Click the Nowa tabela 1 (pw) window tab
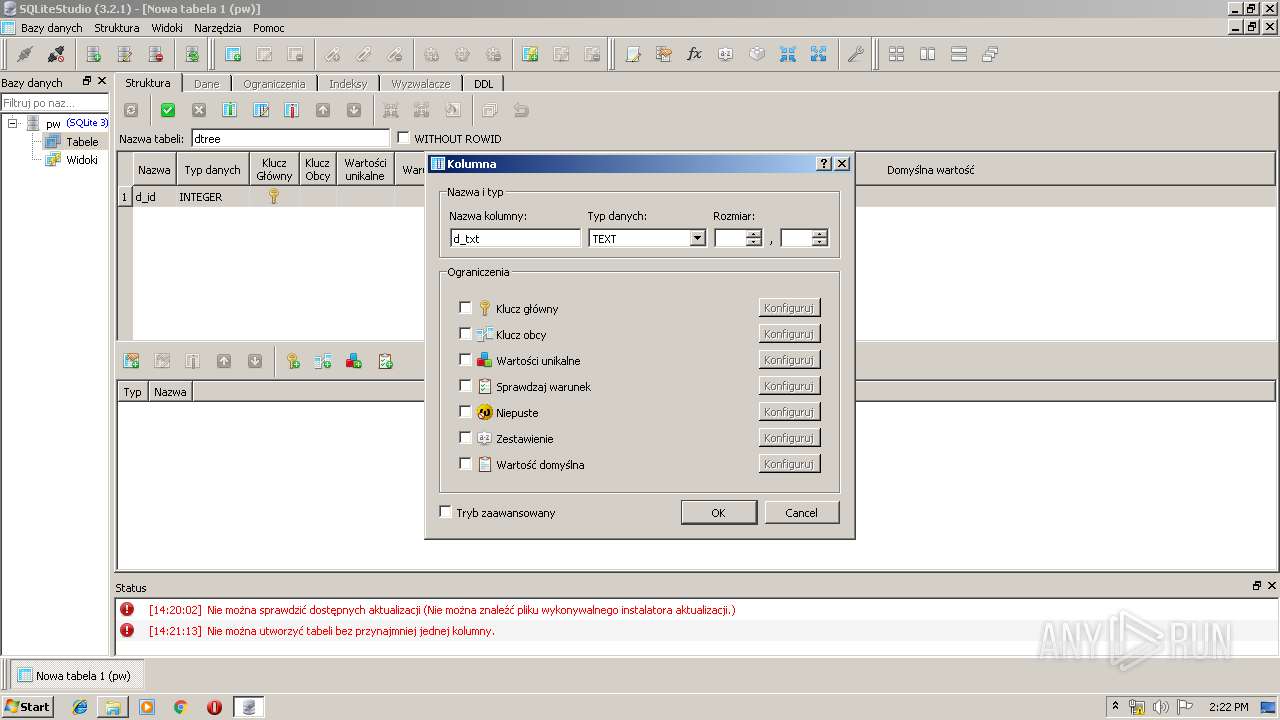This screenshot has width=1280, height=720. pyautogui.click(x=75, y=675)
